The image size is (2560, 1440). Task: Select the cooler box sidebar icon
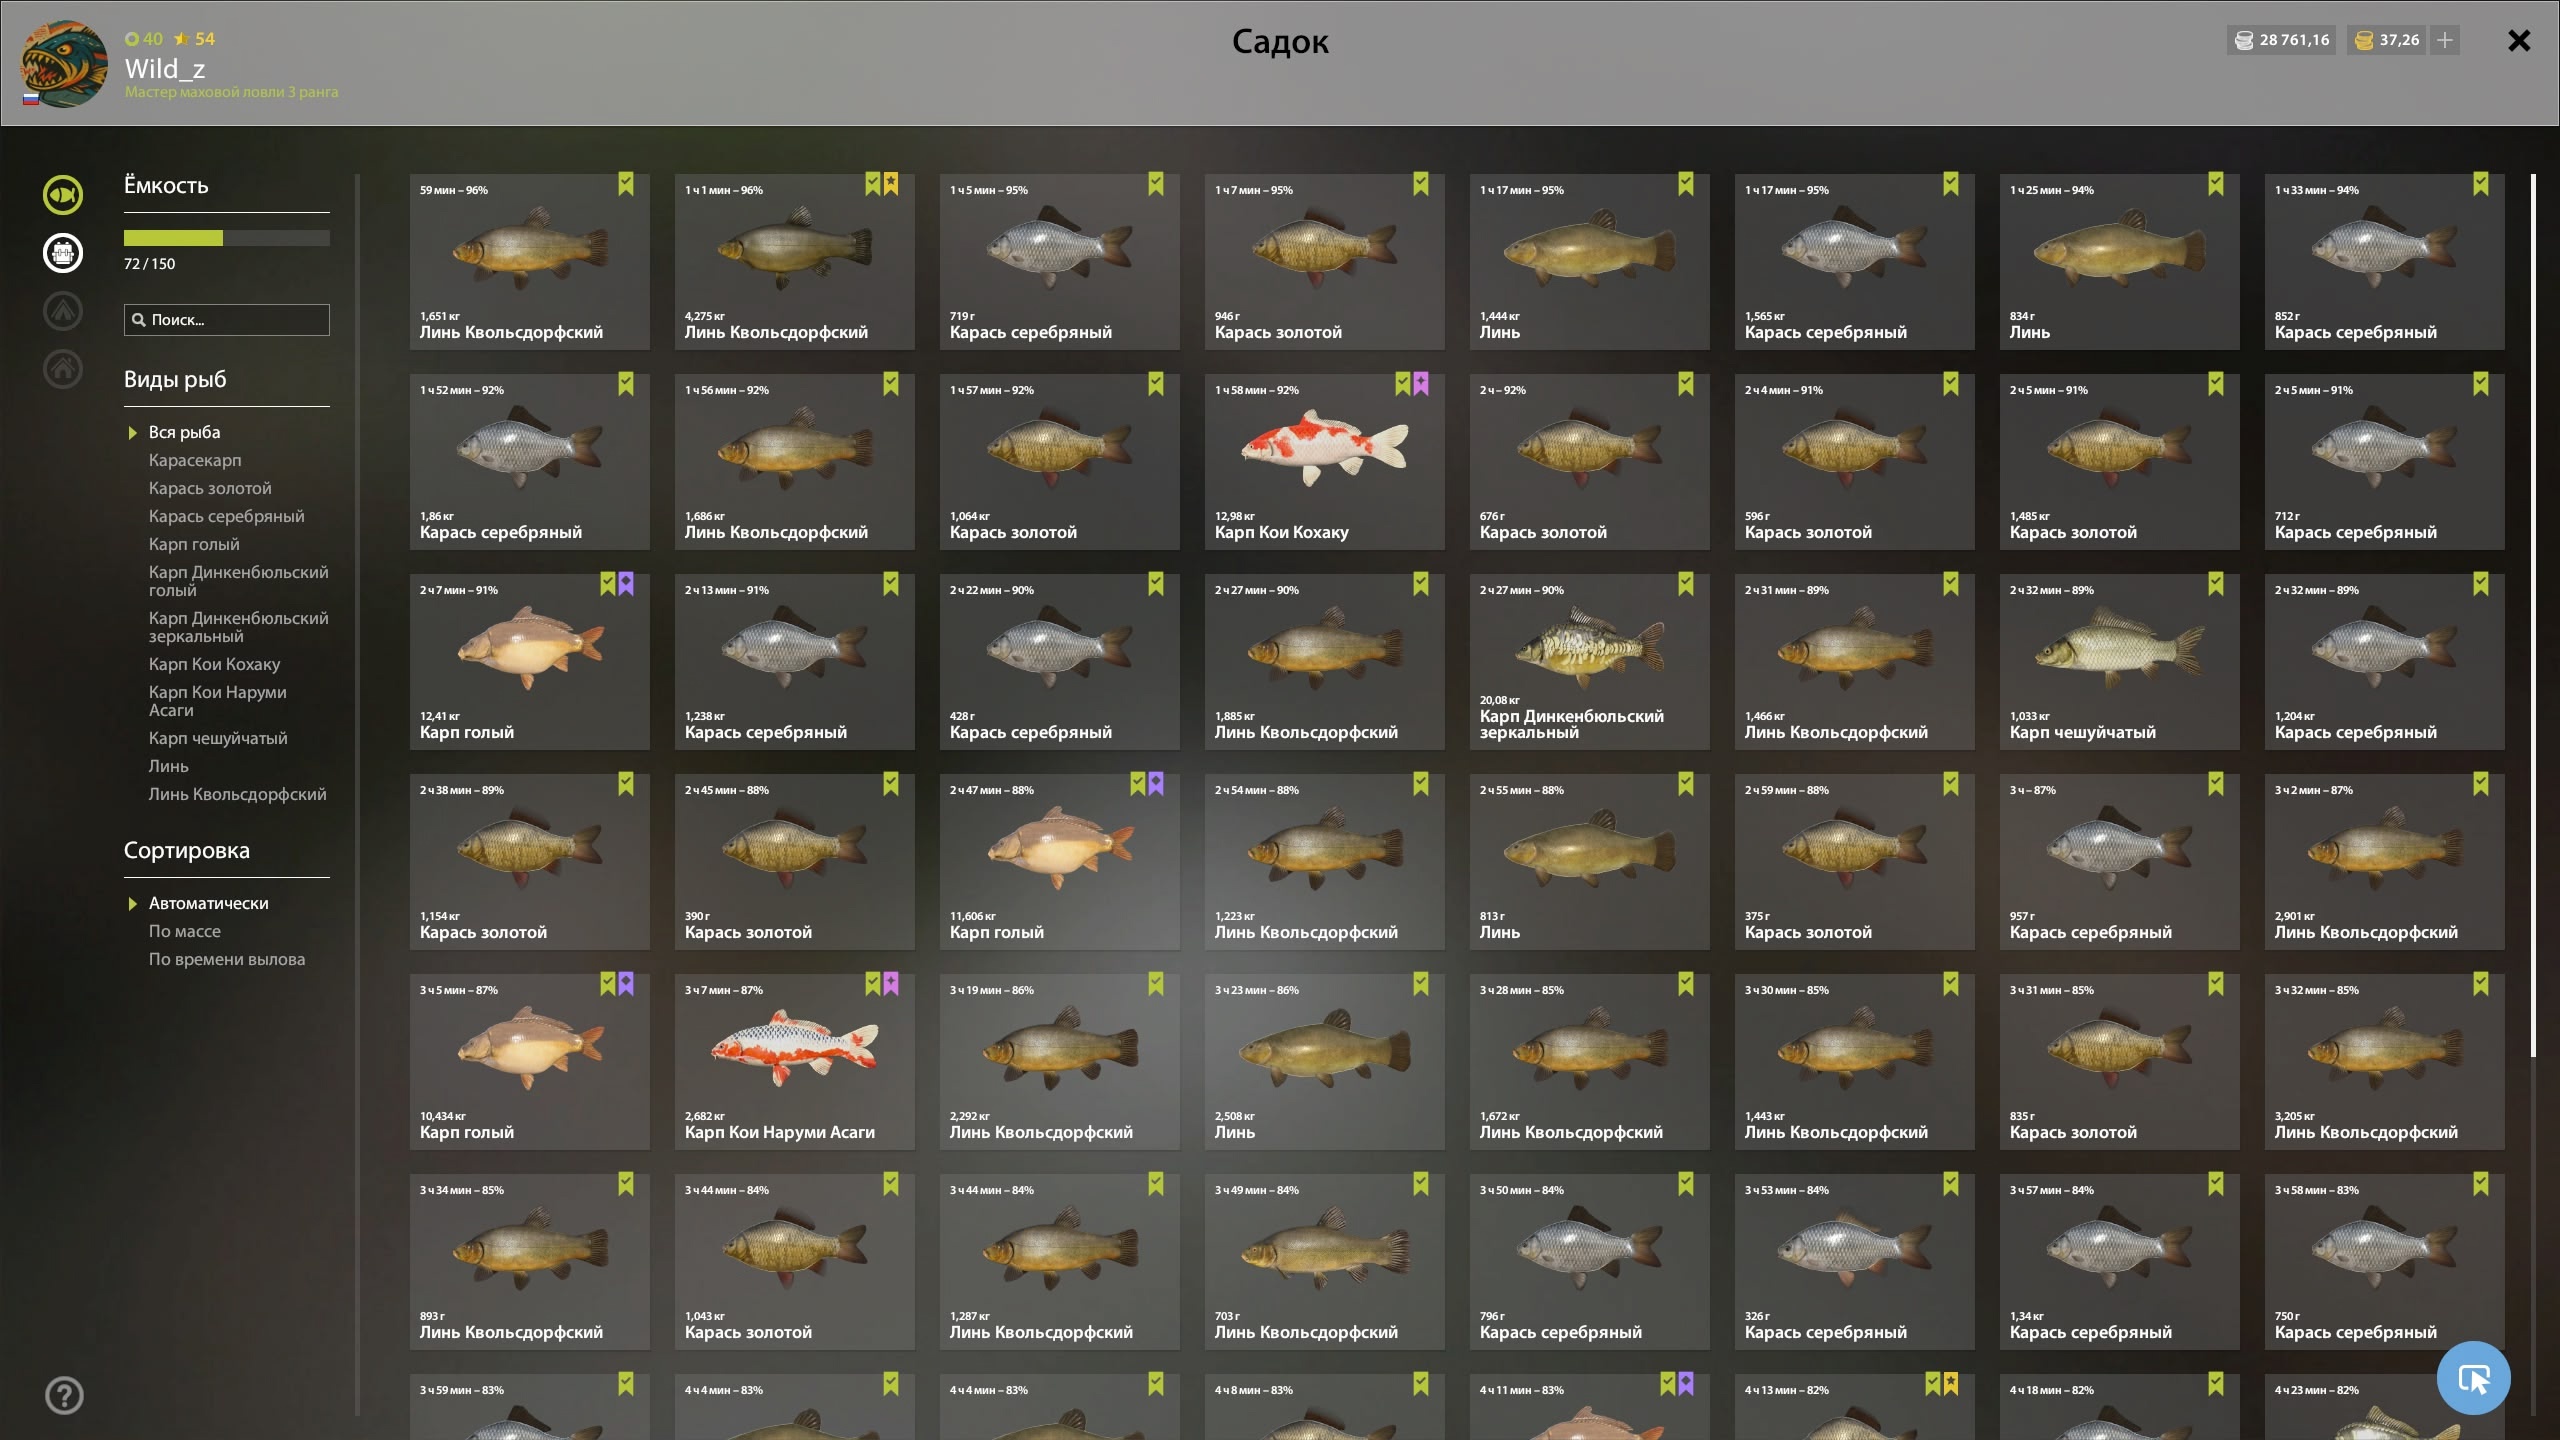click(62, 253)
